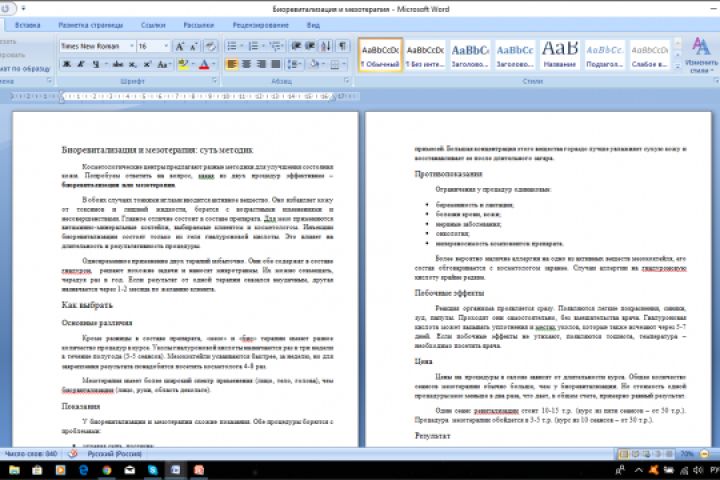
Task: Apply the Подзаголовок style
Action: [x=605, y=55]
